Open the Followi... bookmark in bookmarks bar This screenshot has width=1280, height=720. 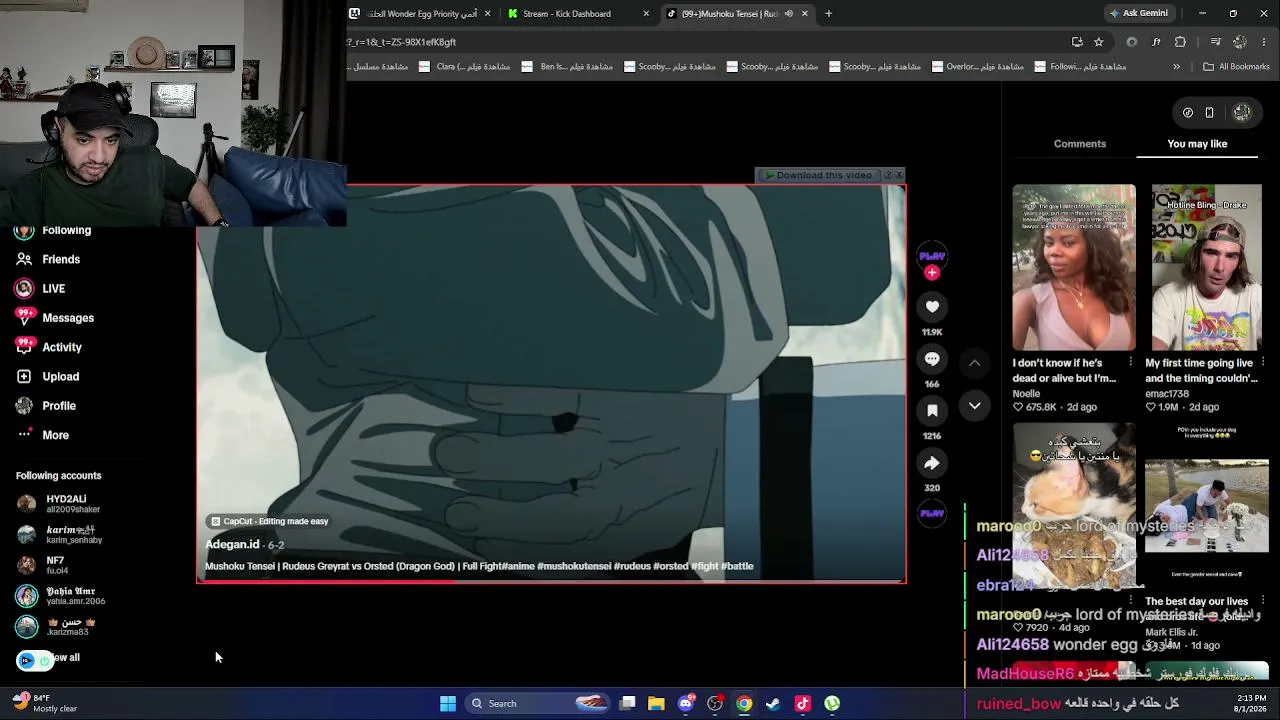tap(1082, 67)
